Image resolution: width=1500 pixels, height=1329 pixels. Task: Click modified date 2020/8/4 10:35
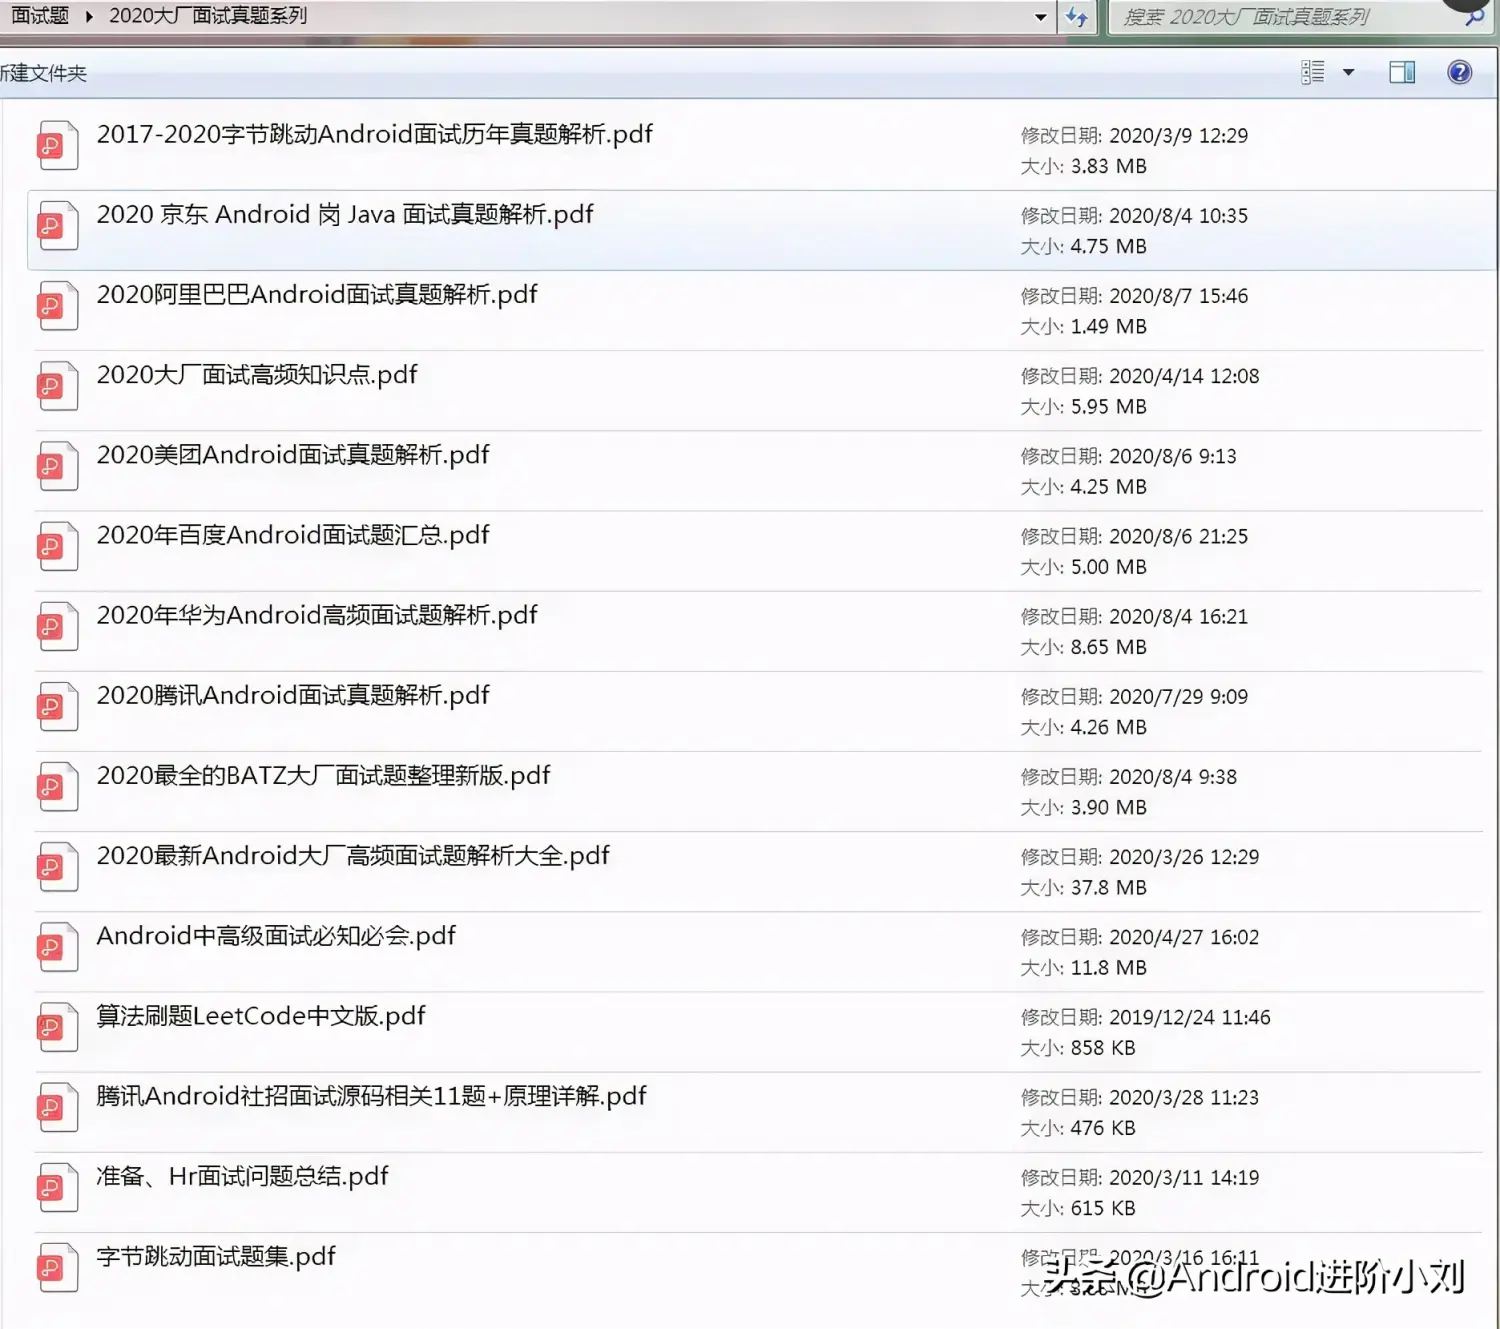tap(1178, 215)
